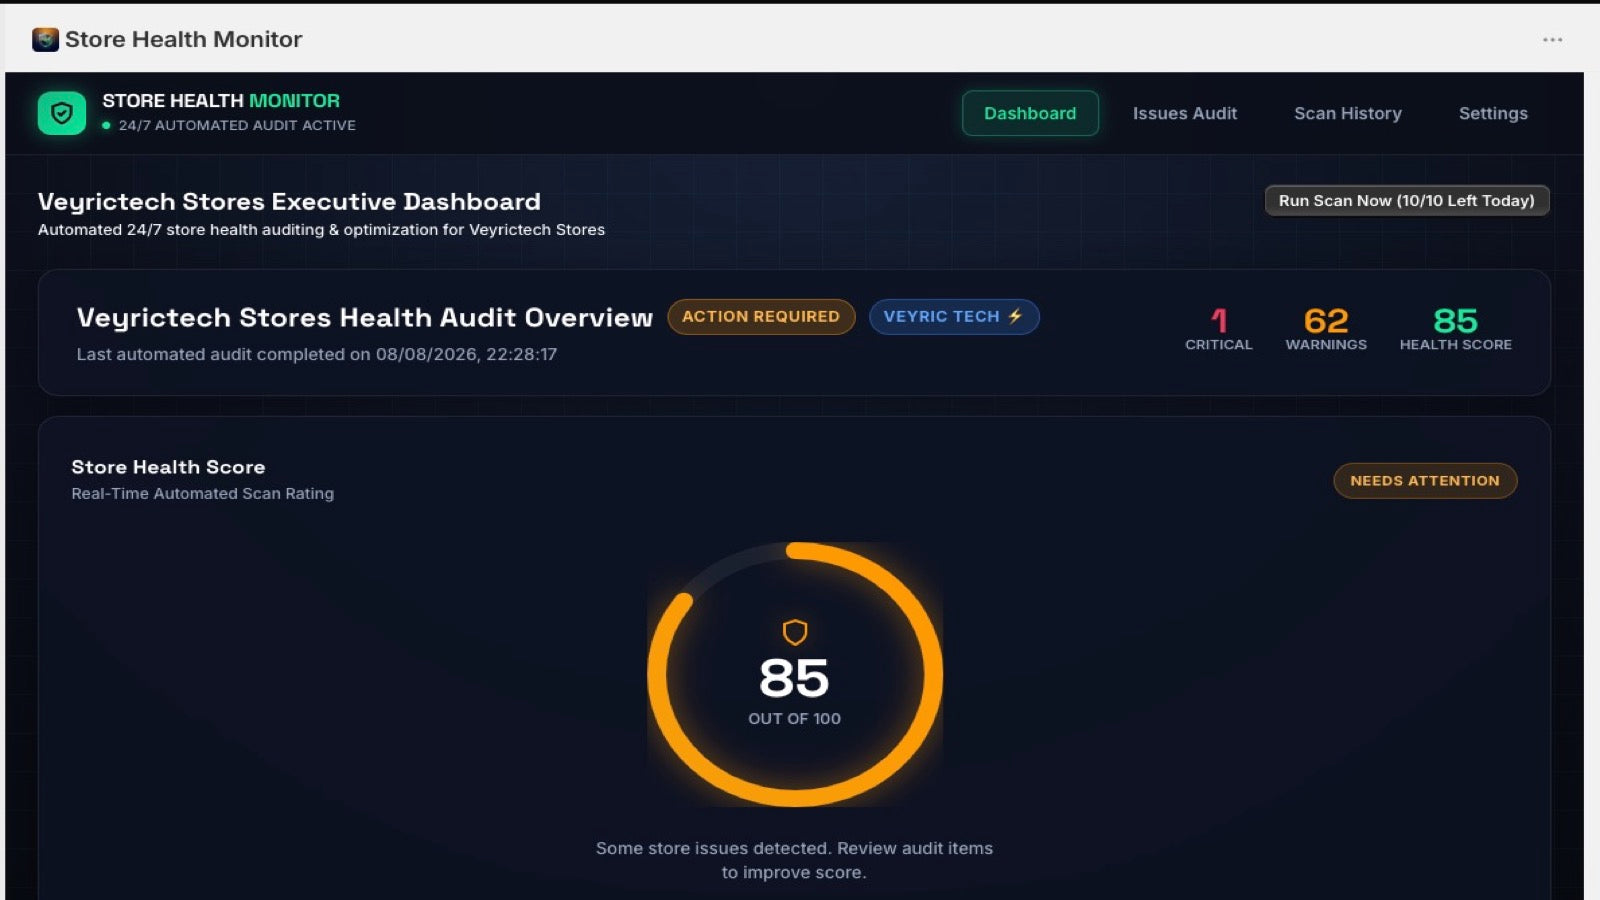Click Run Scan Now button
This screenshot has width=1600, height=900.
tap(1407, 200)
